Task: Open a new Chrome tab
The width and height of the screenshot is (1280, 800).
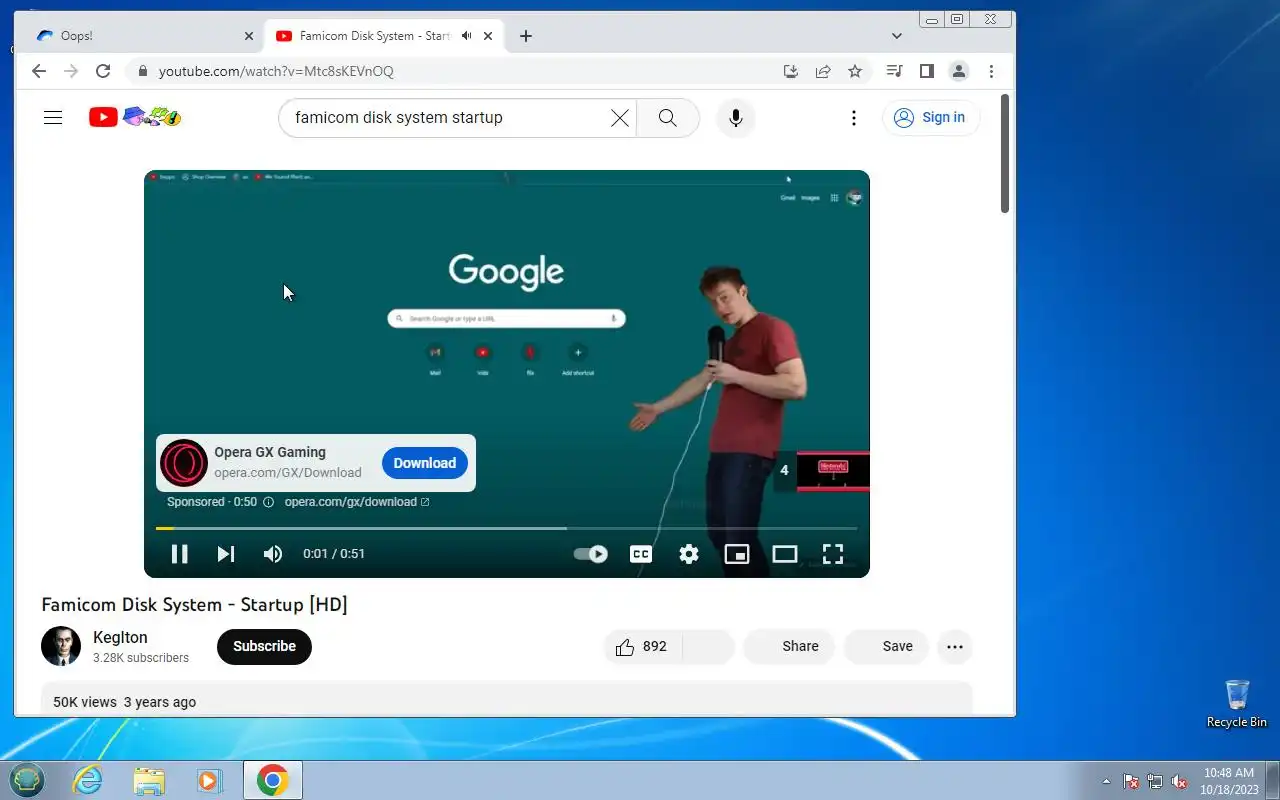Action: (x=526, y=36)
